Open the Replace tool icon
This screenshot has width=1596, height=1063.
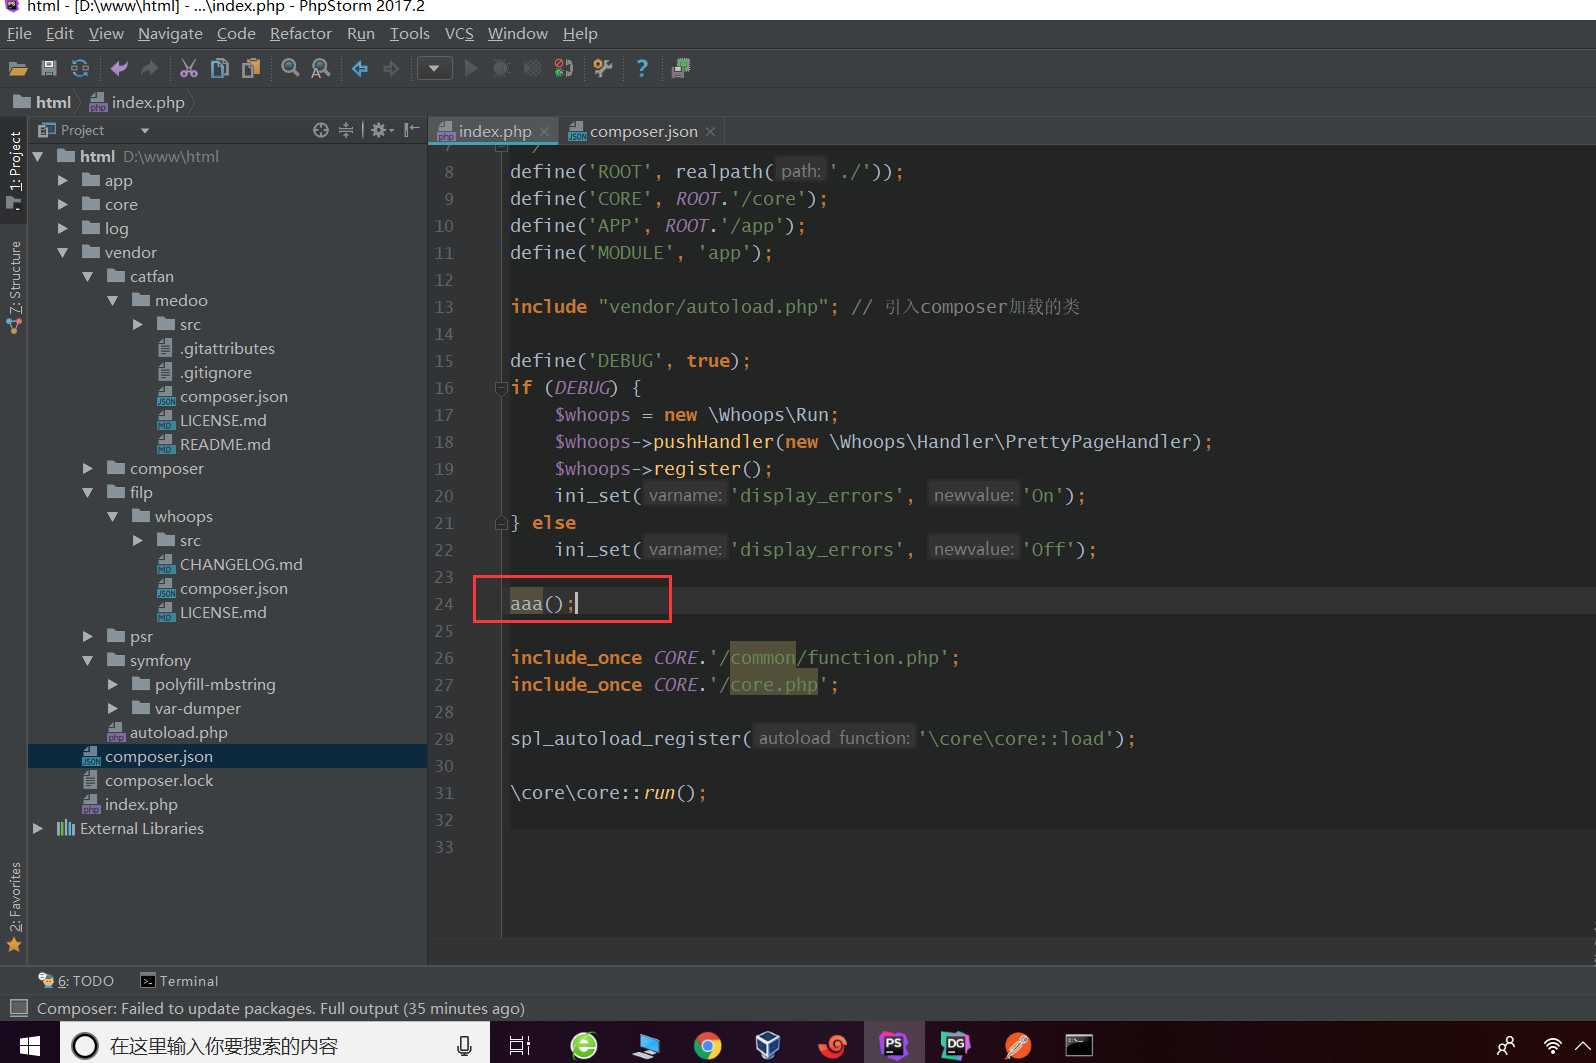click(321, 68)
